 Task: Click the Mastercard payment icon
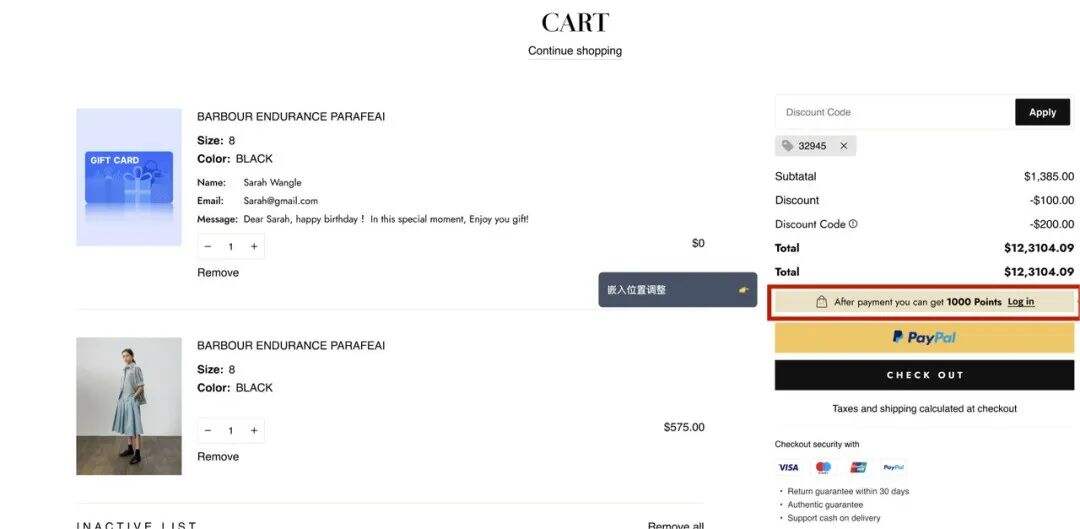pyautogui.click(x=823, y=467)
